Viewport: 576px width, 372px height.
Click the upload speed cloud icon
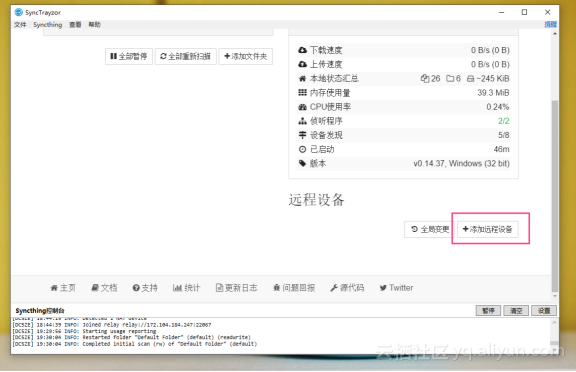[x=302, y=64]
